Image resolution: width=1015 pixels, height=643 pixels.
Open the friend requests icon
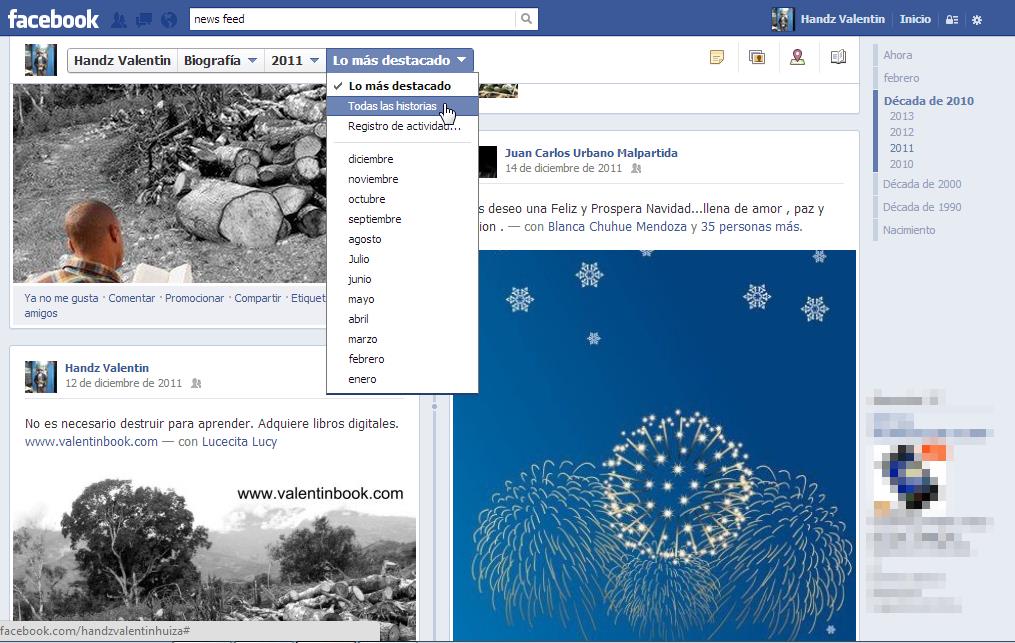[x=120, y=19]
